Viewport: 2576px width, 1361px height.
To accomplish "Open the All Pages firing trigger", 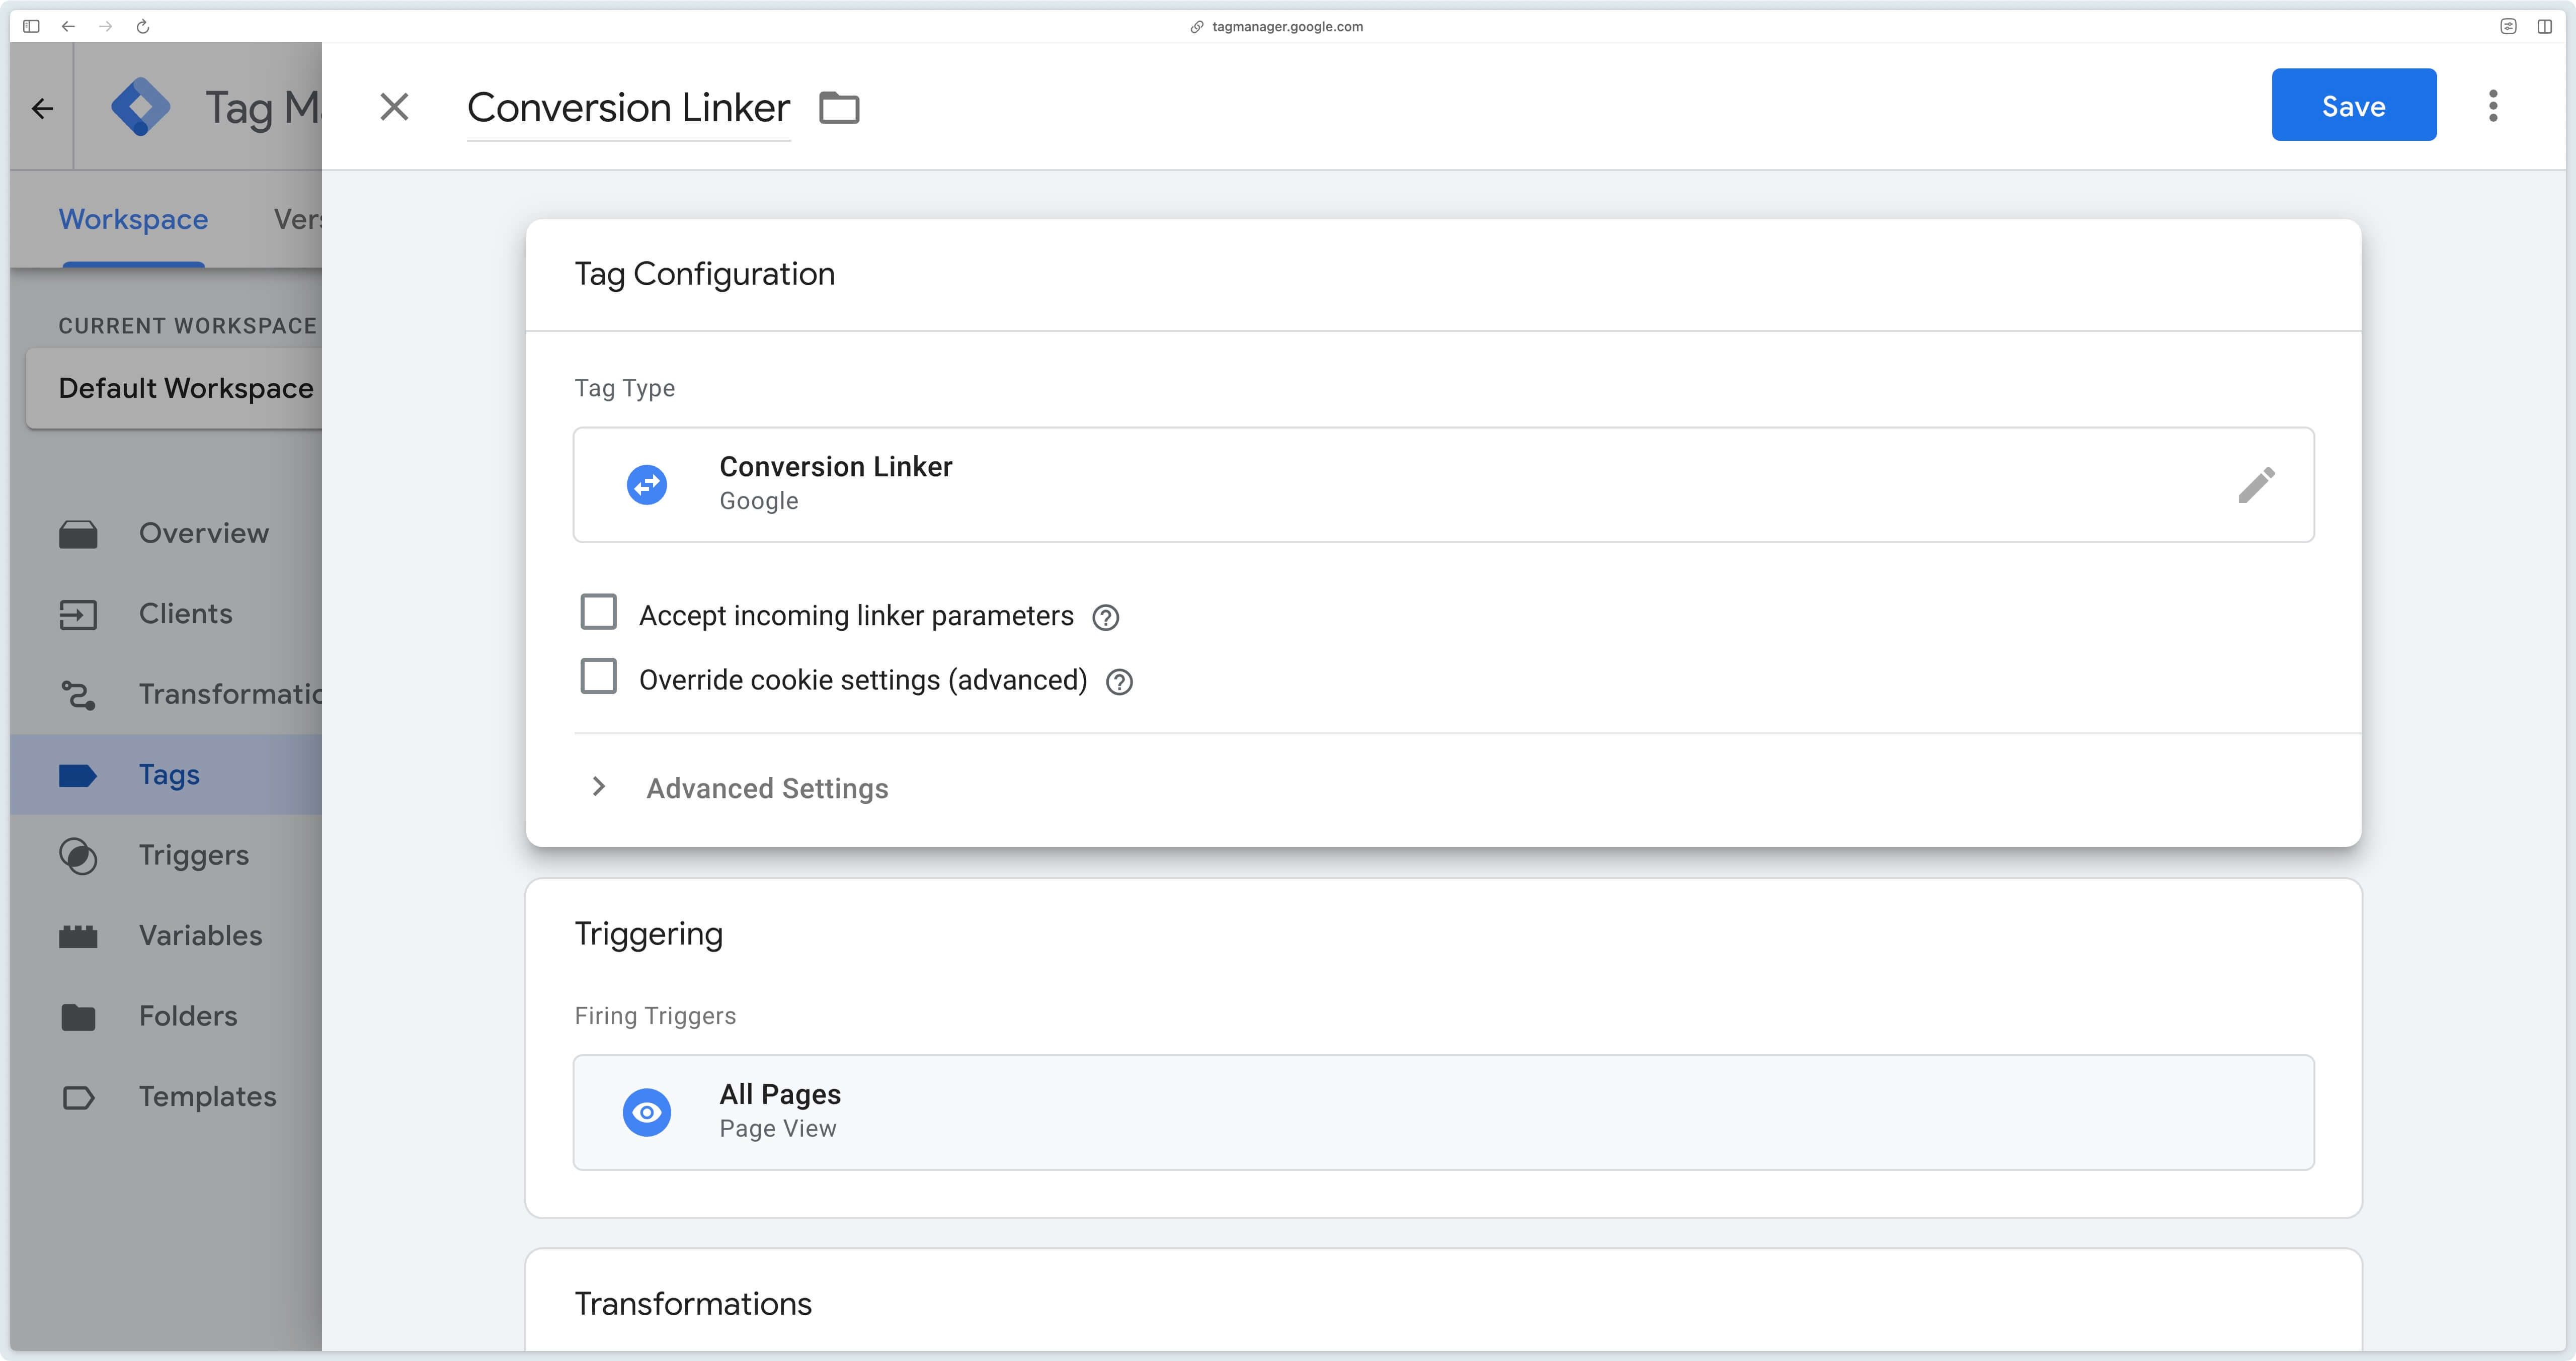I will [x=1443, y=1112].
